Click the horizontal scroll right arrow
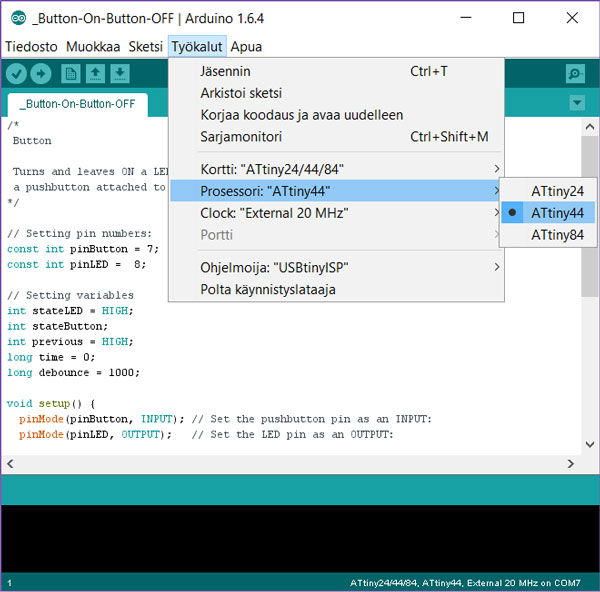The width and height of the screenshot is (600, 592). click(571, 463)
